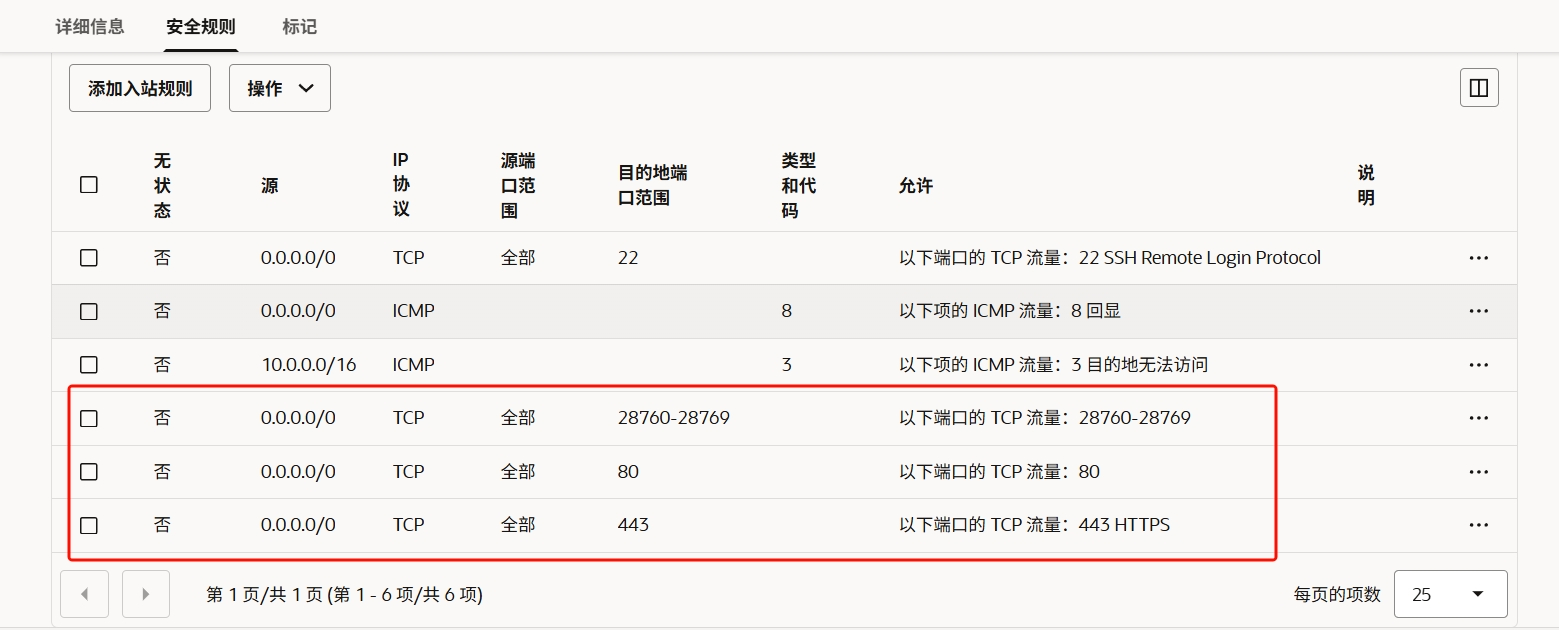Select checkbox for port 28760-28769 rule
The image size is (1559, 630).
89,418
